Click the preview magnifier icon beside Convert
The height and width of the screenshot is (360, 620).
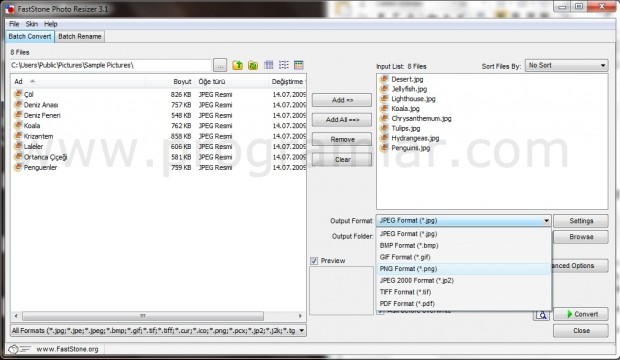tap(542, 315)
